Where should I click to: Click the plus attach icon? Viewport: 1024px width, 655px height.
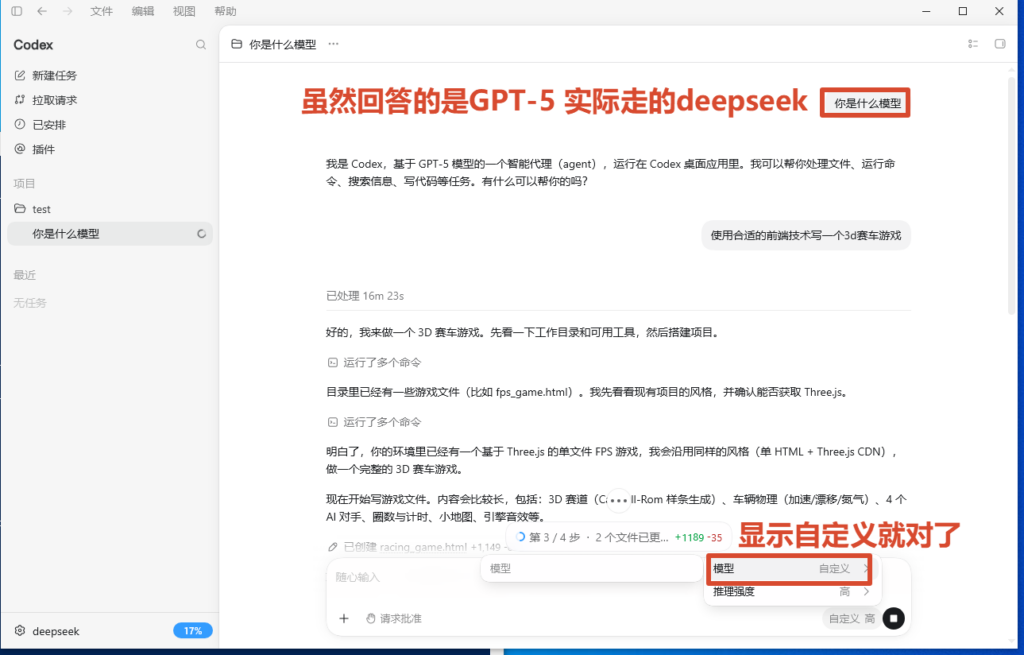[x=344, y=618]
